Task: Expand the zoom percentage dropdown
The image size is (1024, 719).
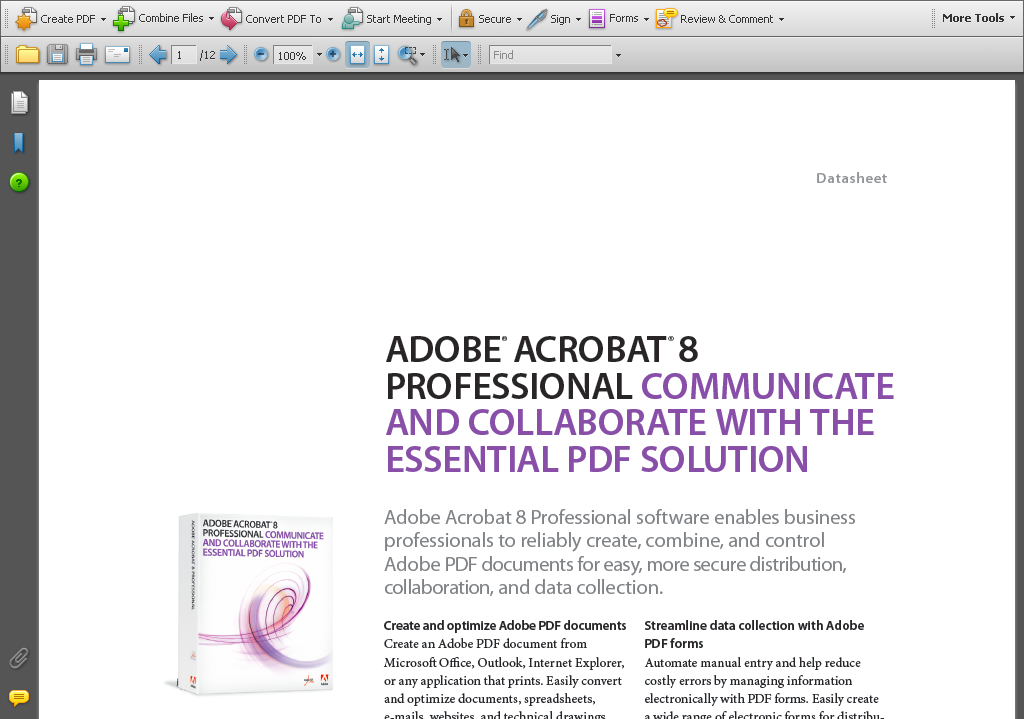Action: (319, 56)
